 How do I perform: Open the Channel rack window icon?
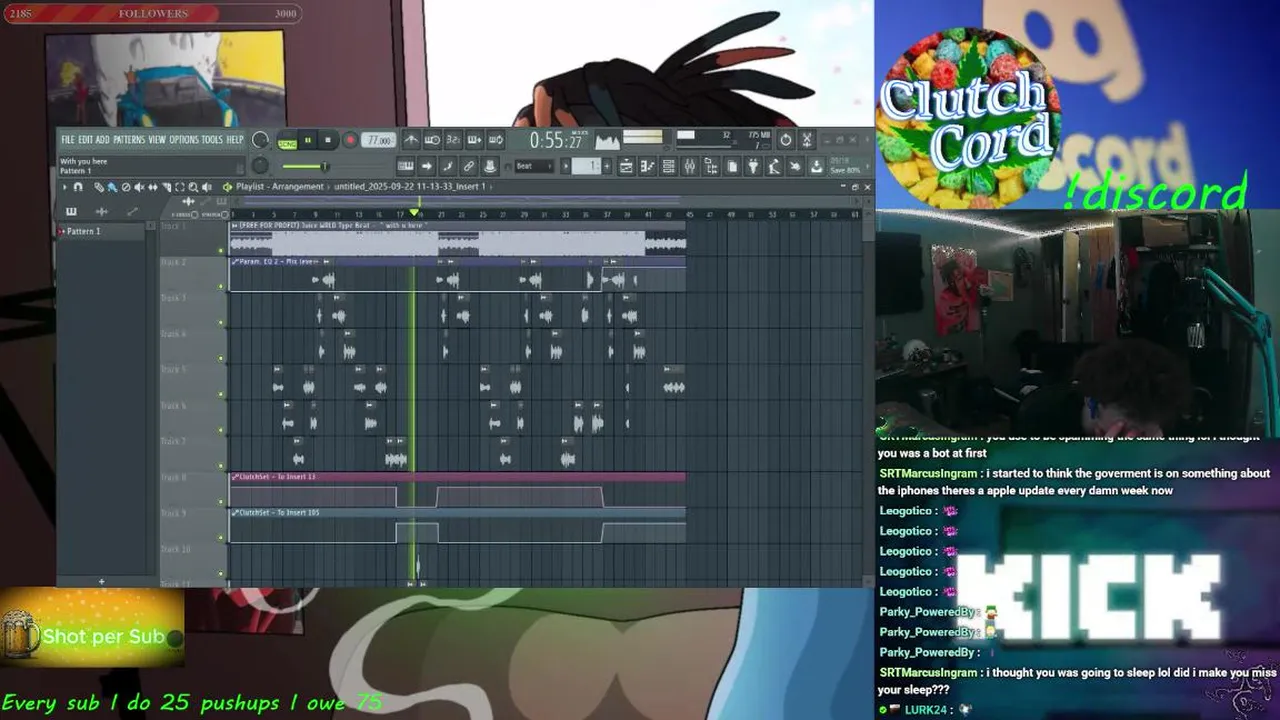click(669, 166)
